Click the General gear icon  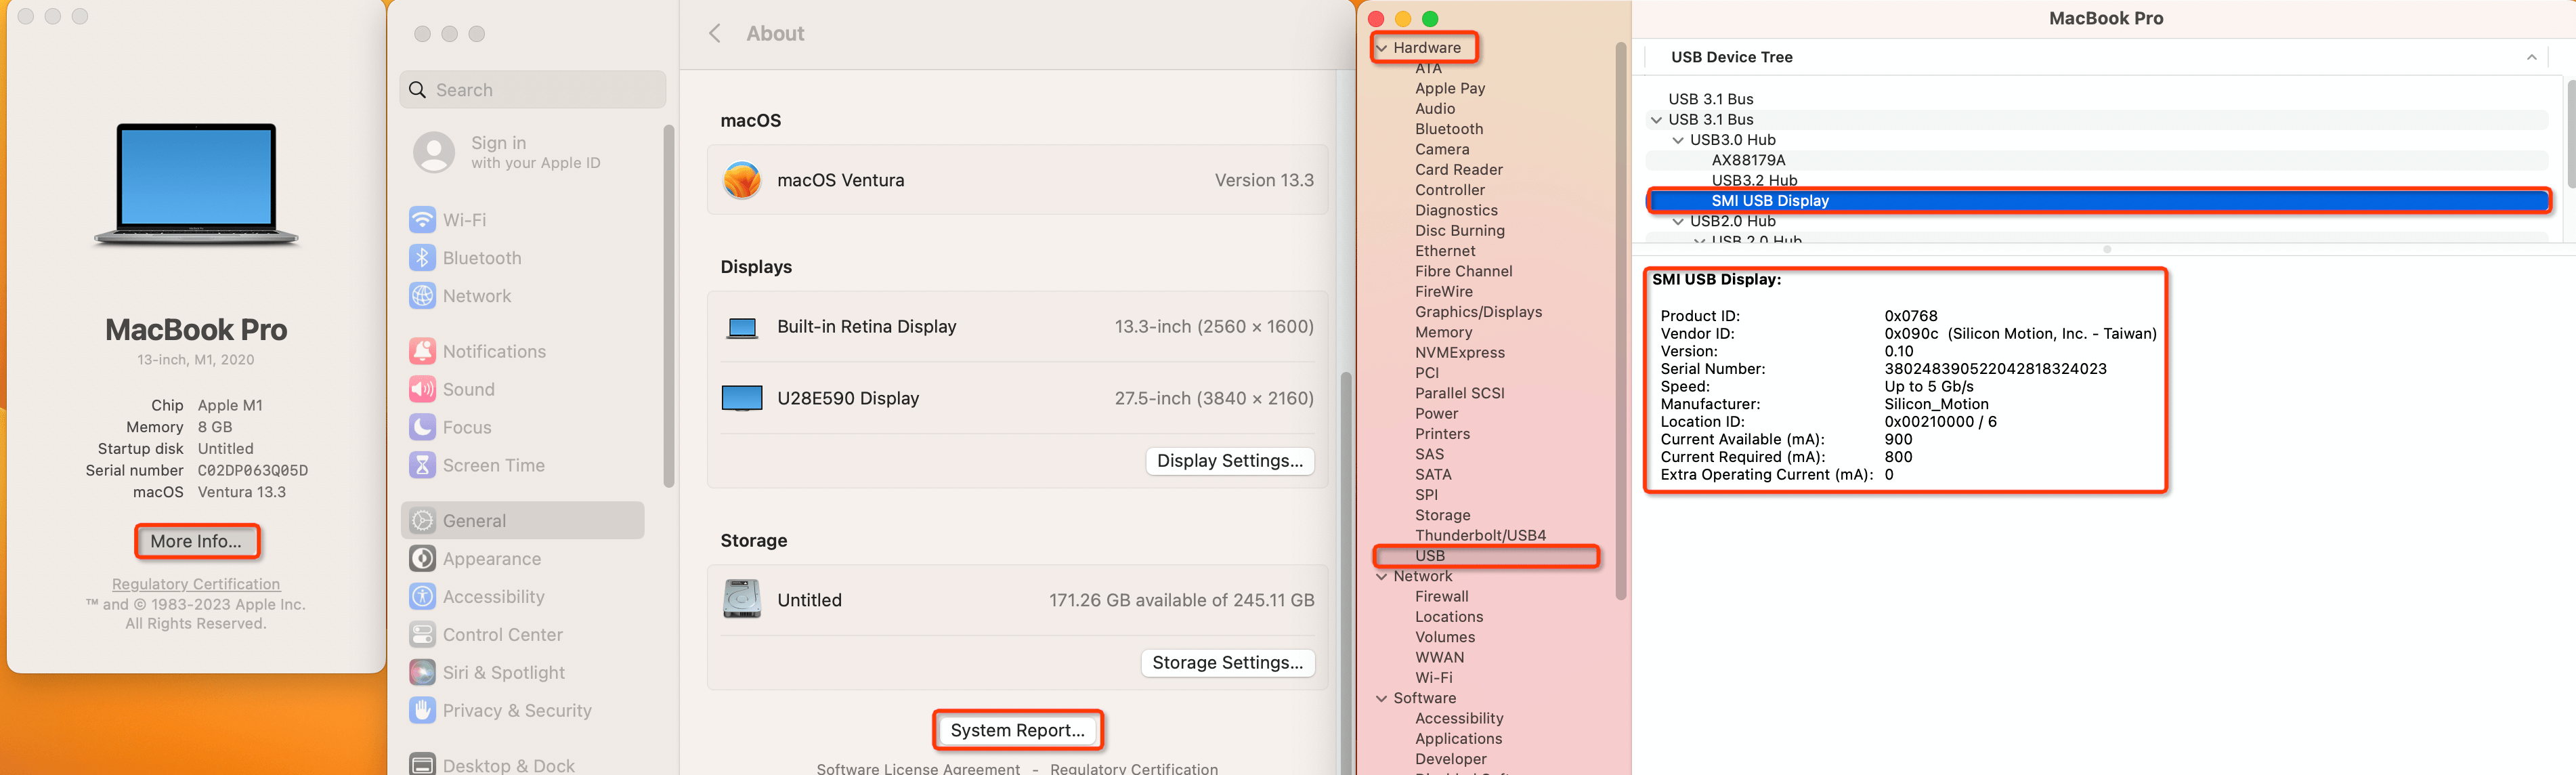point(422,521)
